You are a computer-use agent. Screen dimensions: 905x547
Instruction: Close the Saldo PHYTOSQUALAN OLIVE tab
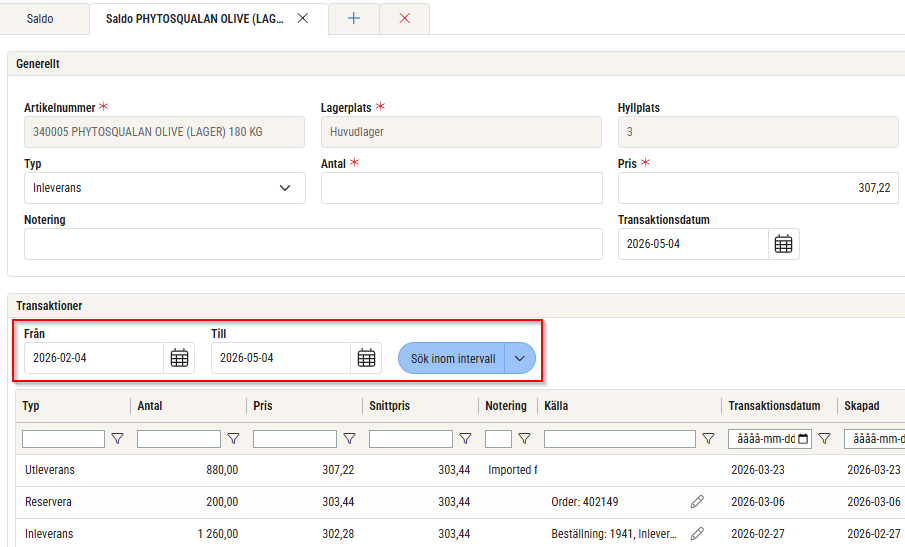pos(302,18)
